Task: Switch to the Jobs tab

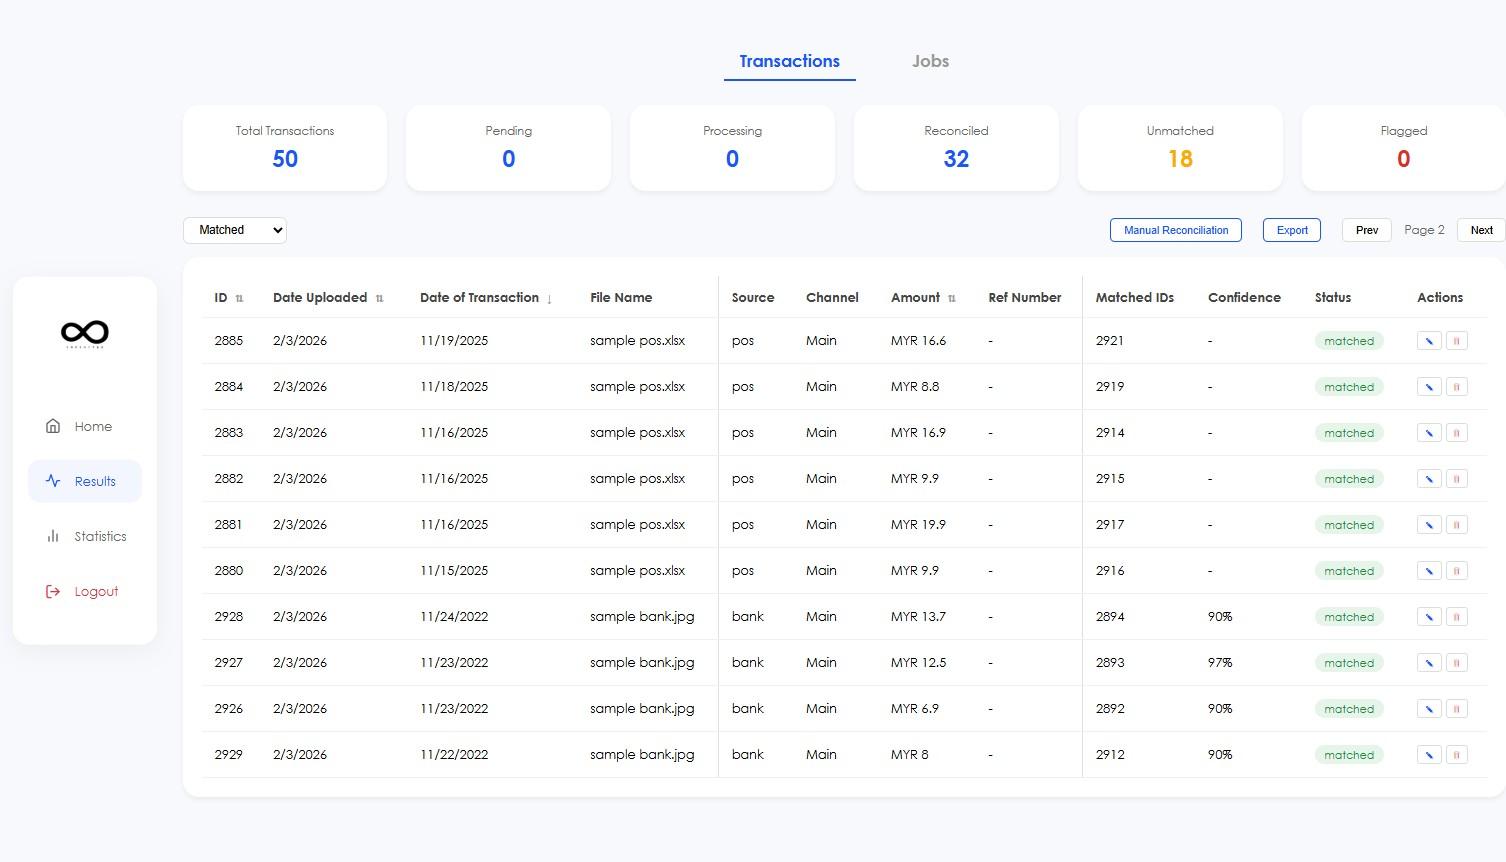Action: point(930,61)
